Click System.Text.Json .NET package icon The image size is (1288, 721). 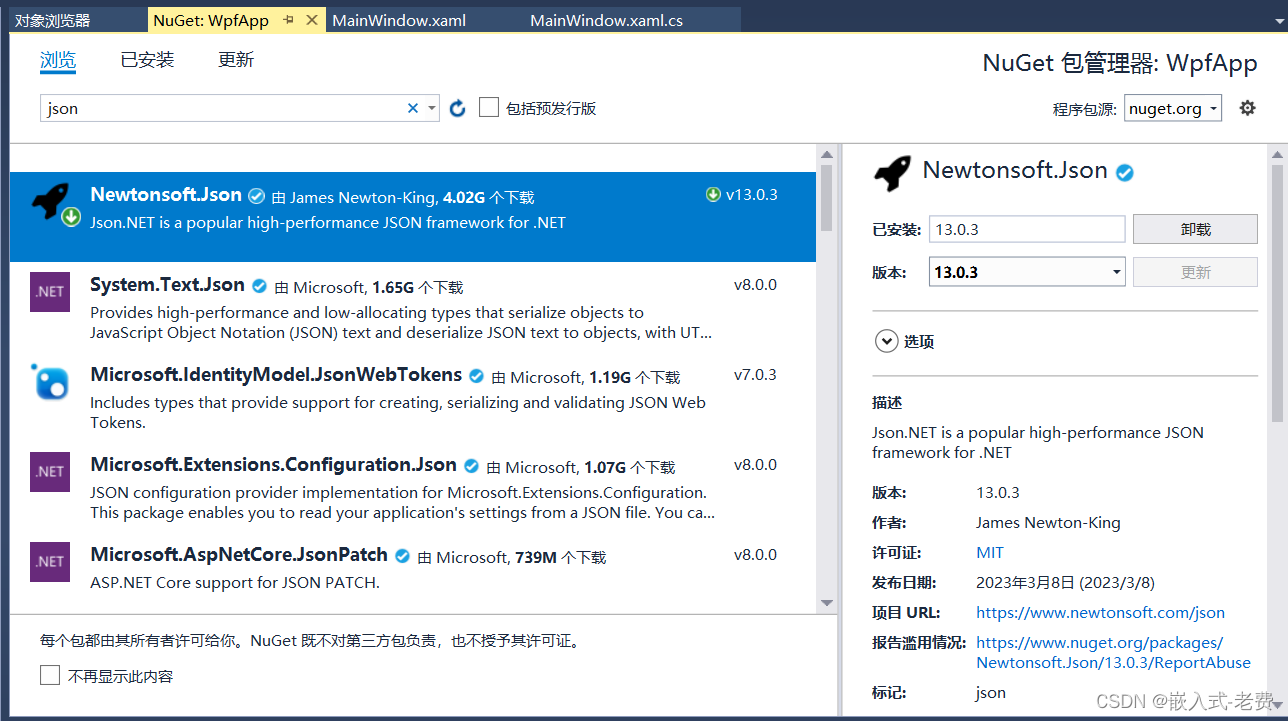point(50,292)
